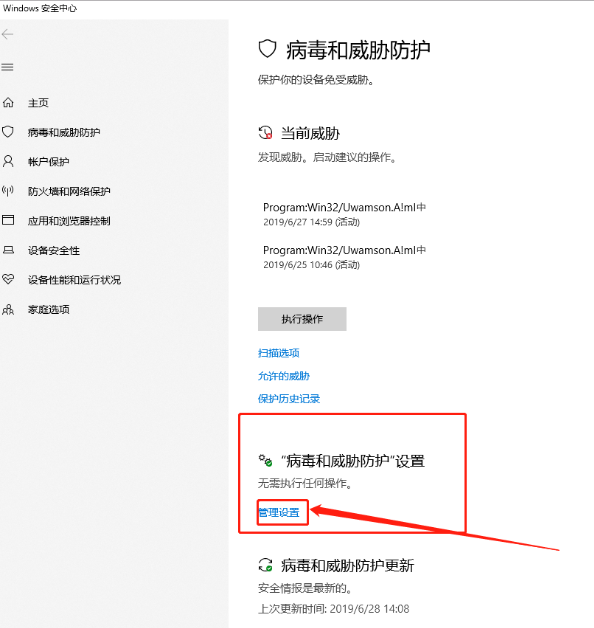The width and height of the screenshot is (594, 628).
Task: Click the 上次更新时间: 2019/6/28 14:08 text
Action: (x=334, y=609)
